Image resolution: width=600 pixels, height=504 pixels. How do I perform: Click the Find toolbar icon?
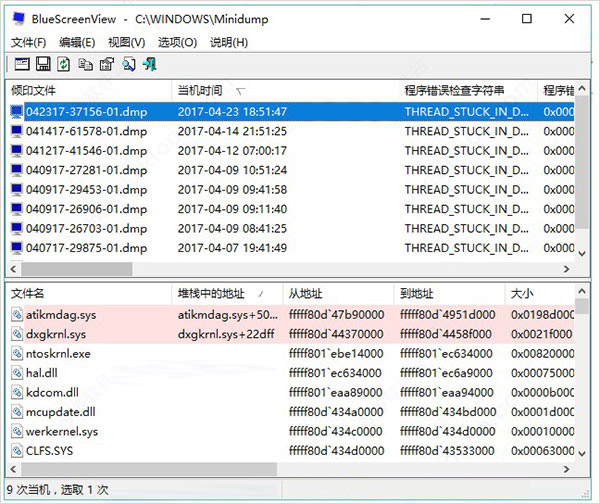pos(129,64)
